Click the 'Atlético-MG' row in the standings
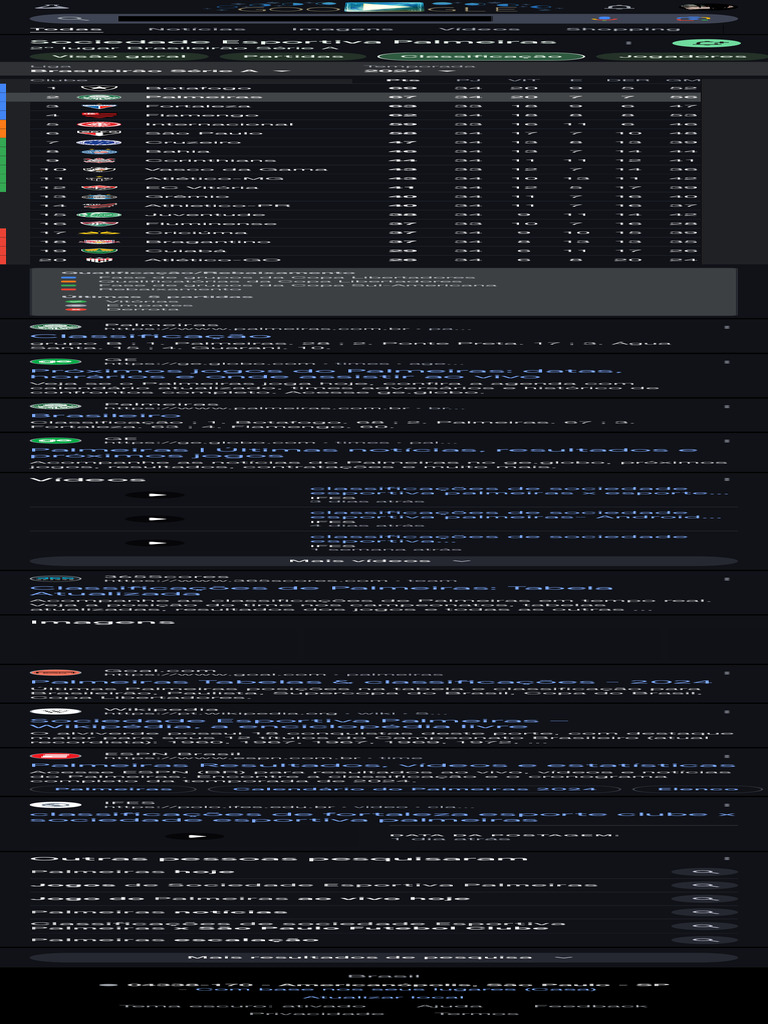This screenshot has width=768, height=1024. pyautogui.click(x=366, y=178)
